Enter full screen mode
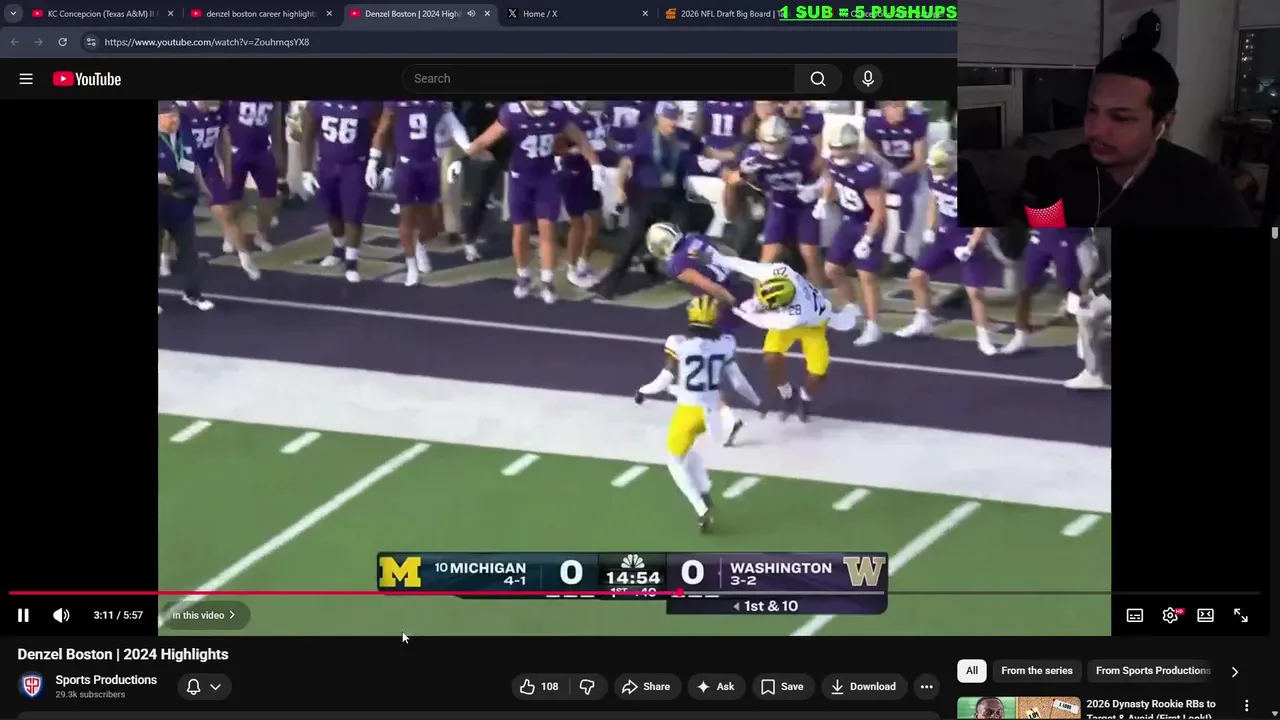The height and width of the screenshot is (720, 1280). 1241,615
